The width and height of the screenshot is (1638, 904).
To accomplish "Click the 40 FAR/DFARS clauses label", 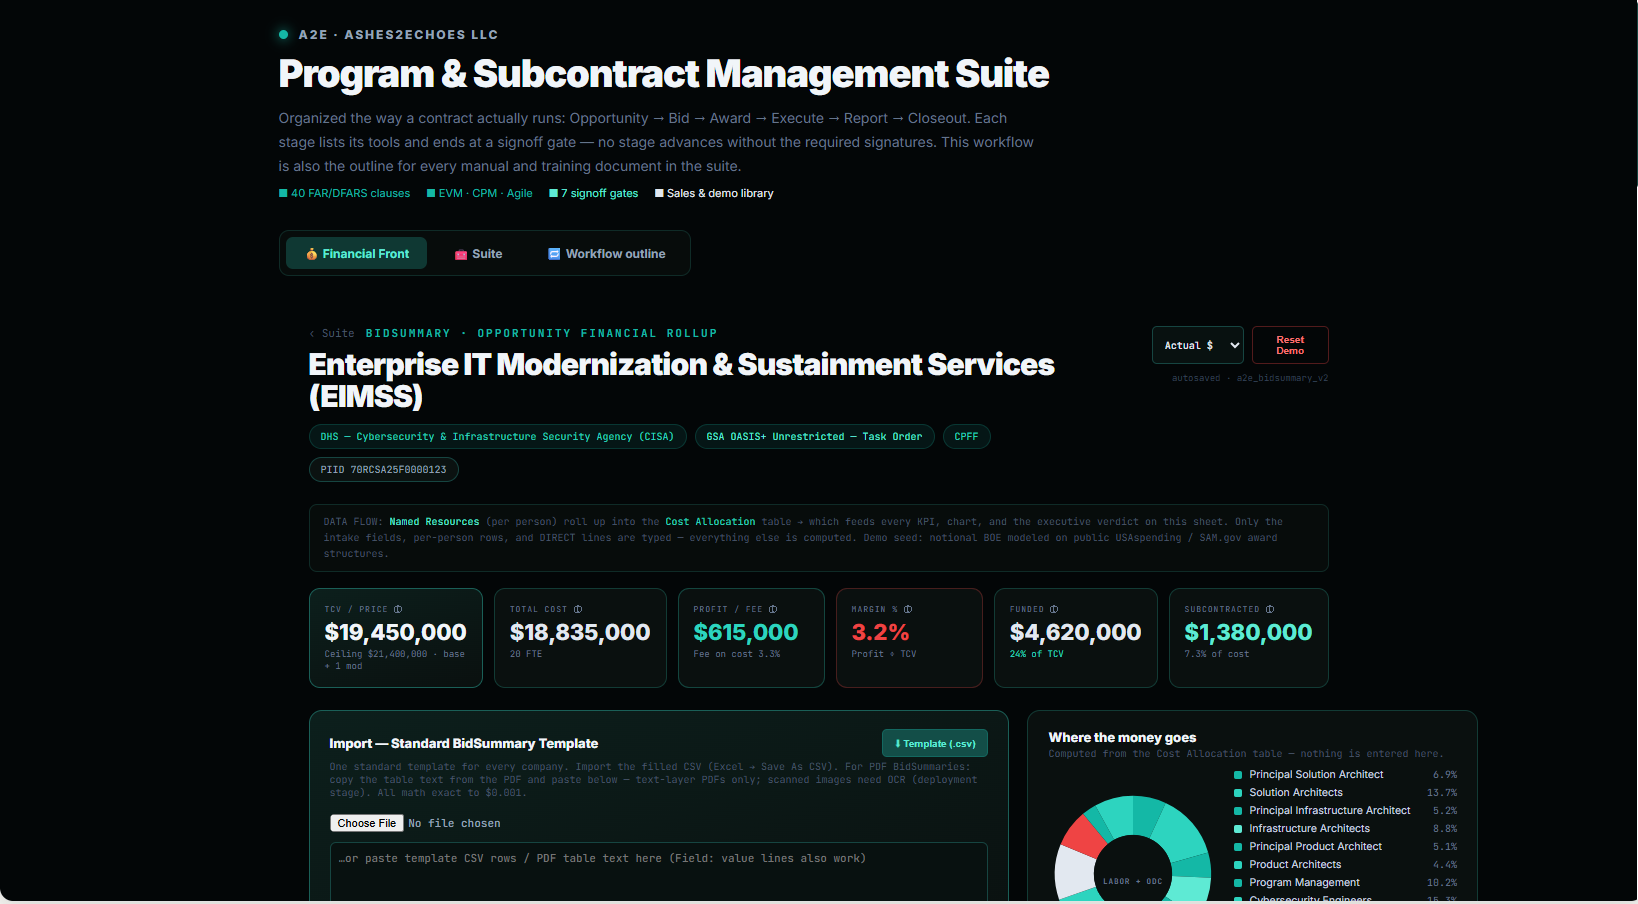I will tap(350, 193).
